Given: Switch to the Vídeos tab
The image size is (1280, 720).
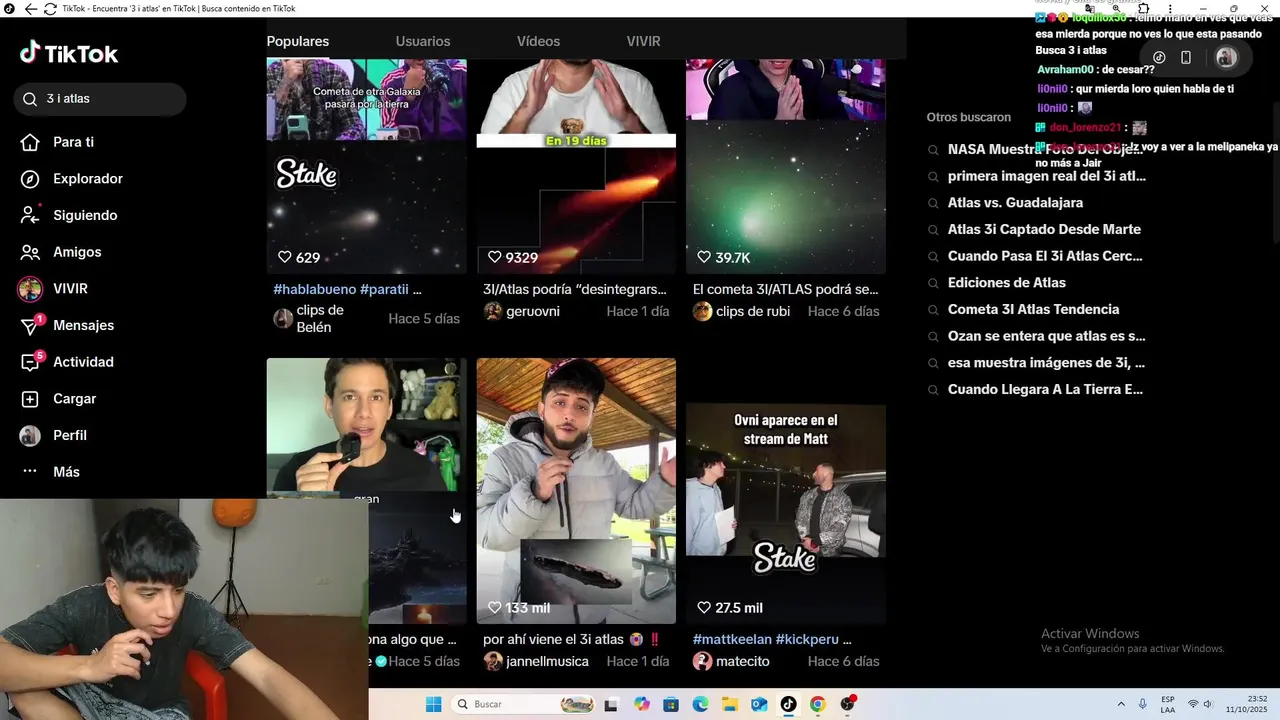Looking at the screenshot, I should click(538, 41).
